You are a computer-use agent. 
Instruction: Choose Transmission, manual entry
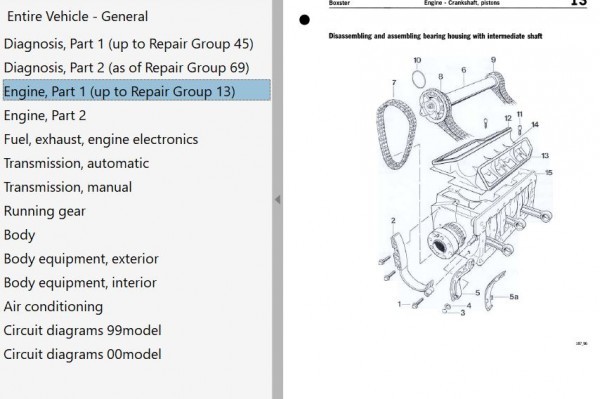[68, 187]
